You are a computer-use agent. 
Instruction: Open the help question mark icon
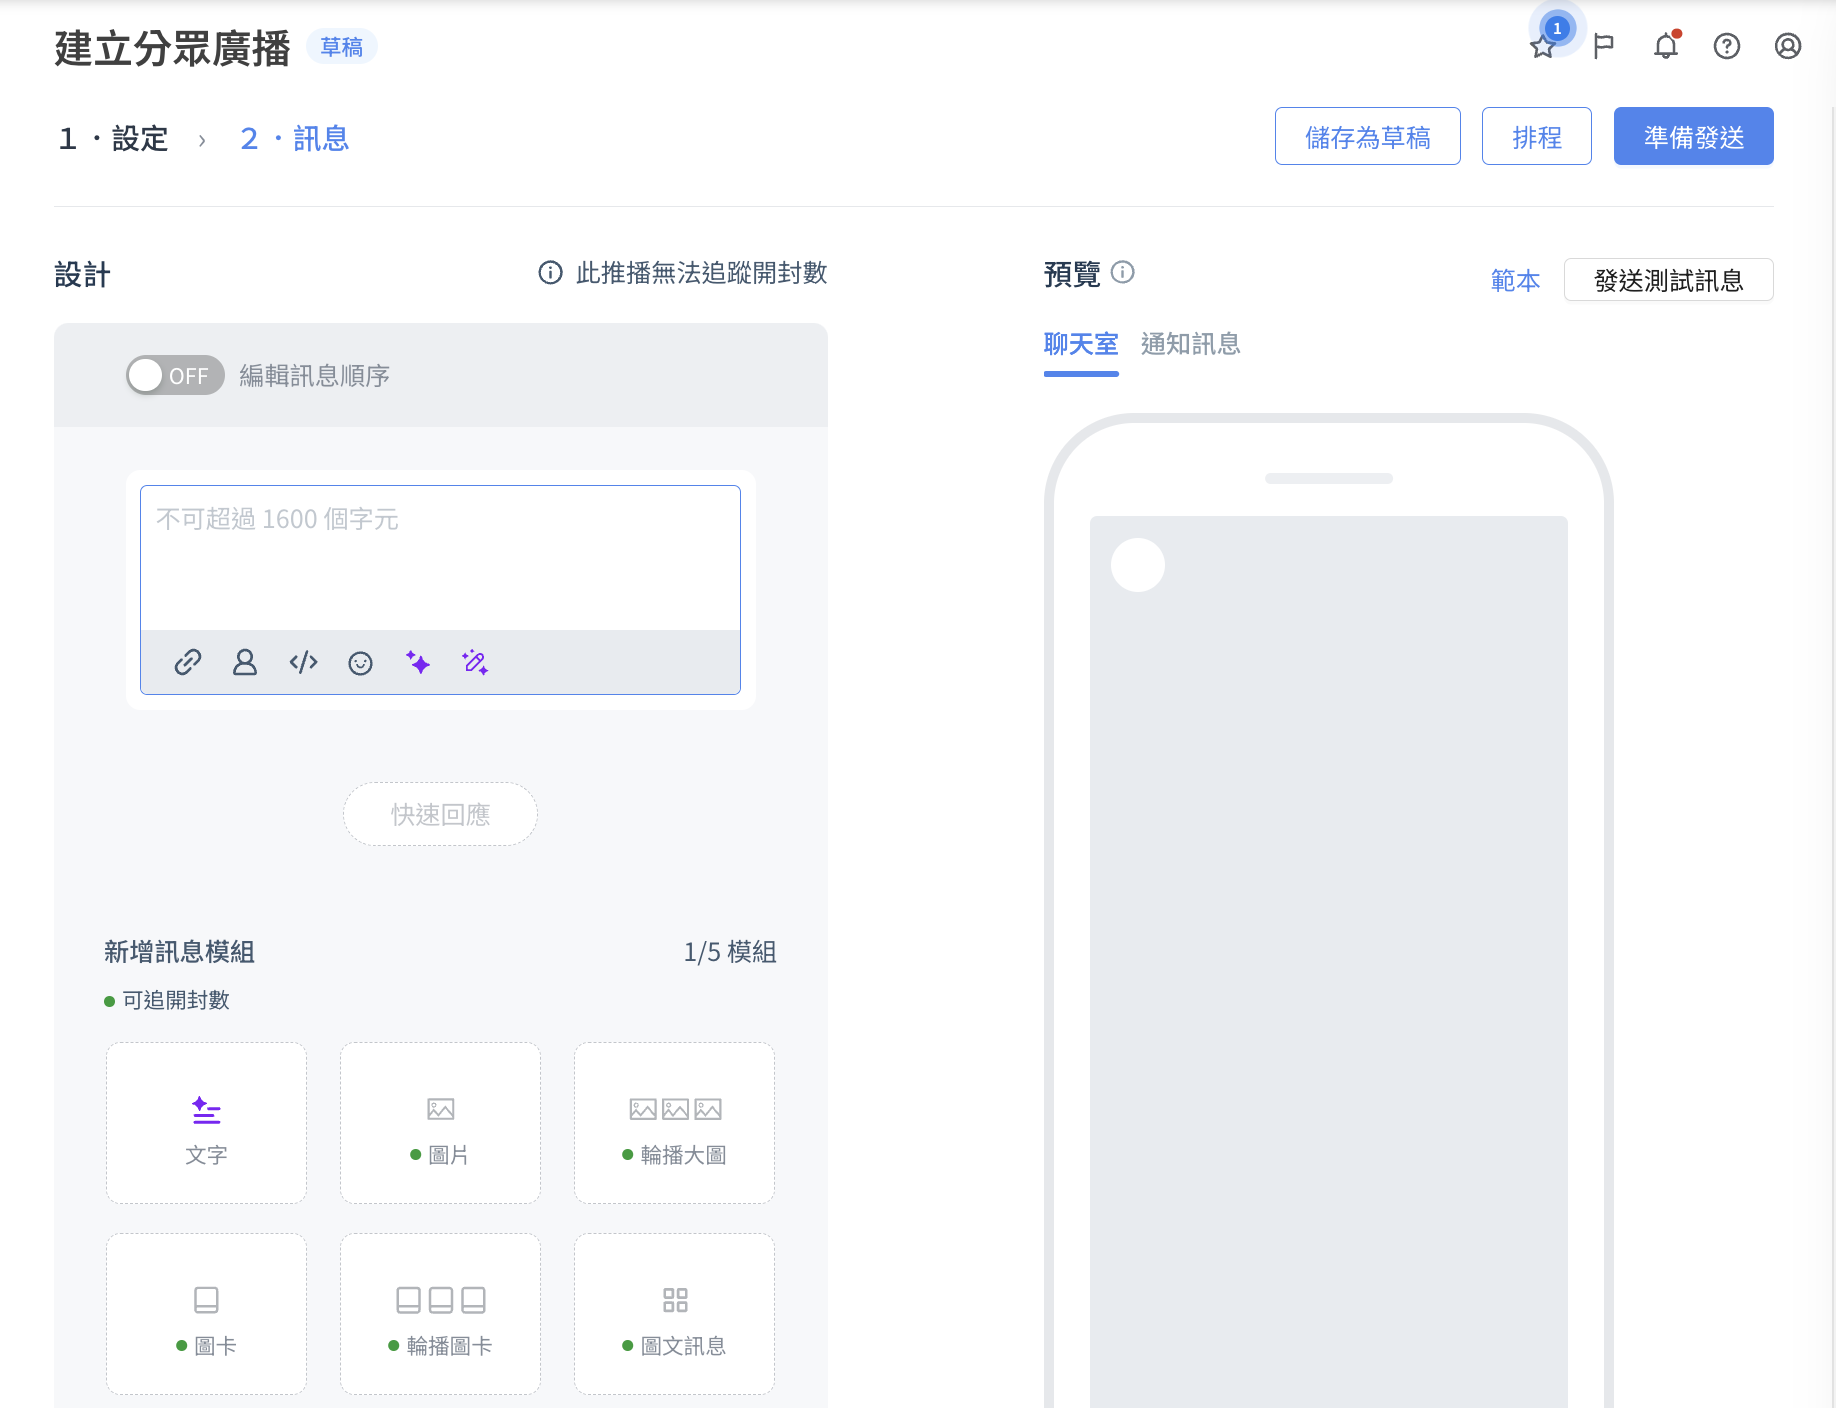point(1727,46)
